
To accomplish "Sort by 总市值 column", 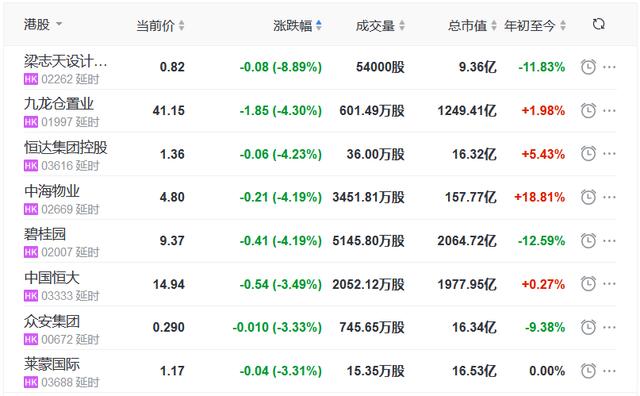I will pos(472,26).
